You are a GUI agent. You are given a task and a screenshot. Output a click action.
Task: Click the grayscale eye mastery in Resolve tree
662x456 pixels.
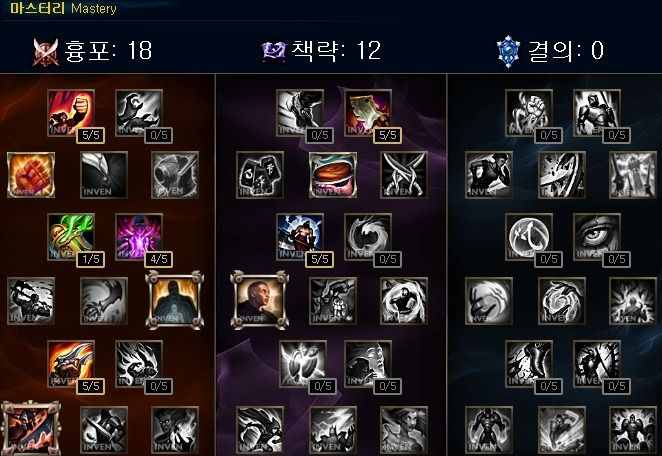pyautogui.click(x=597, y=237)
